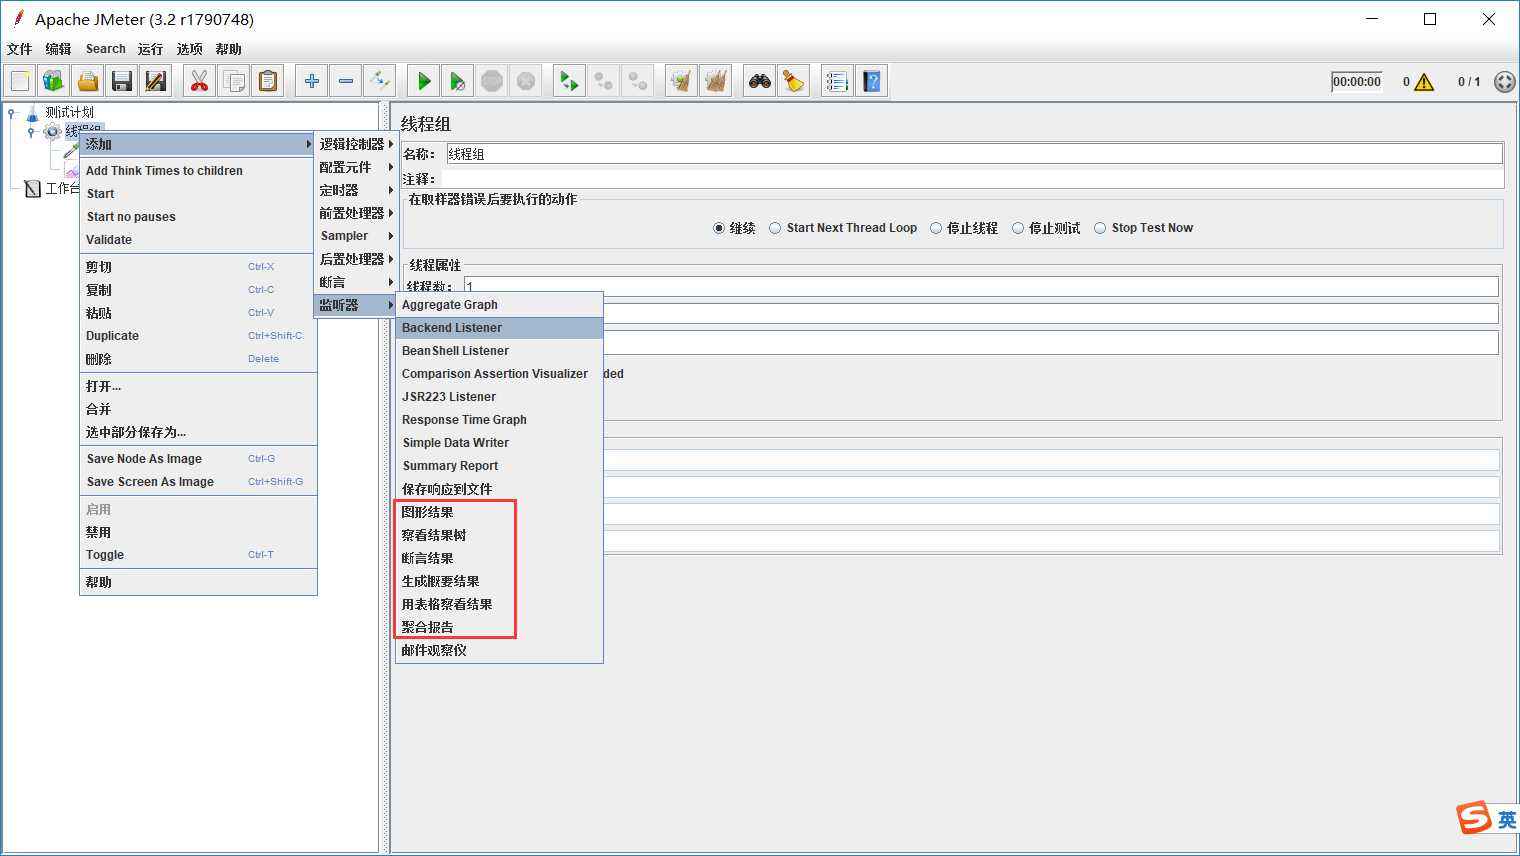Open the Templates toolbar icon
This screenshot has height=856, width=1520.
(54, 81)
